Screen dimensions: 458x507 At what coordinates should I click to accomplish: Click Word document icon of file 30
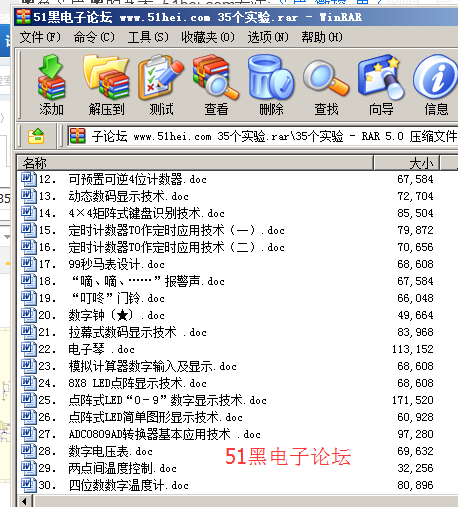29,485
